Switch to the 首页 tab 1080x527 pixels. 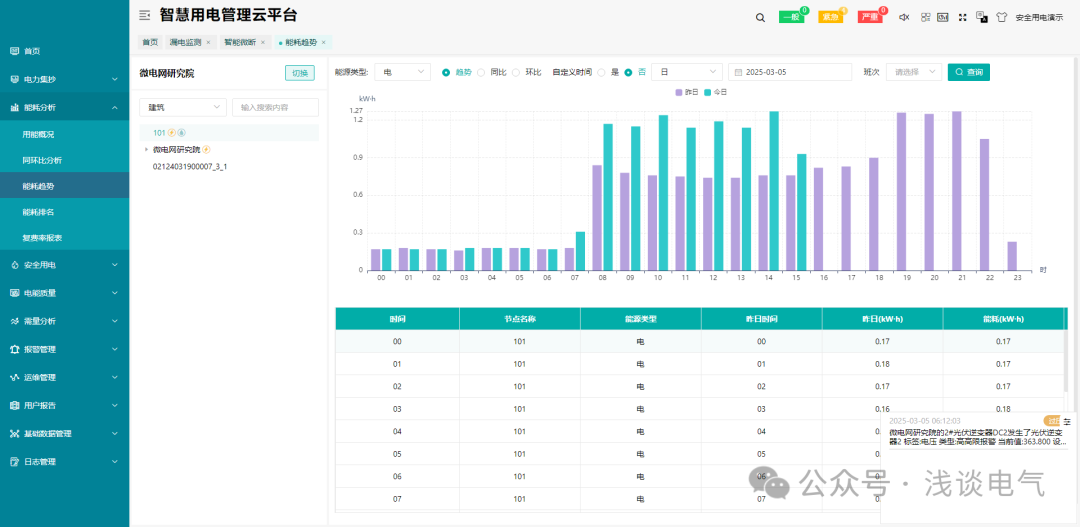(x=149, y=42)
